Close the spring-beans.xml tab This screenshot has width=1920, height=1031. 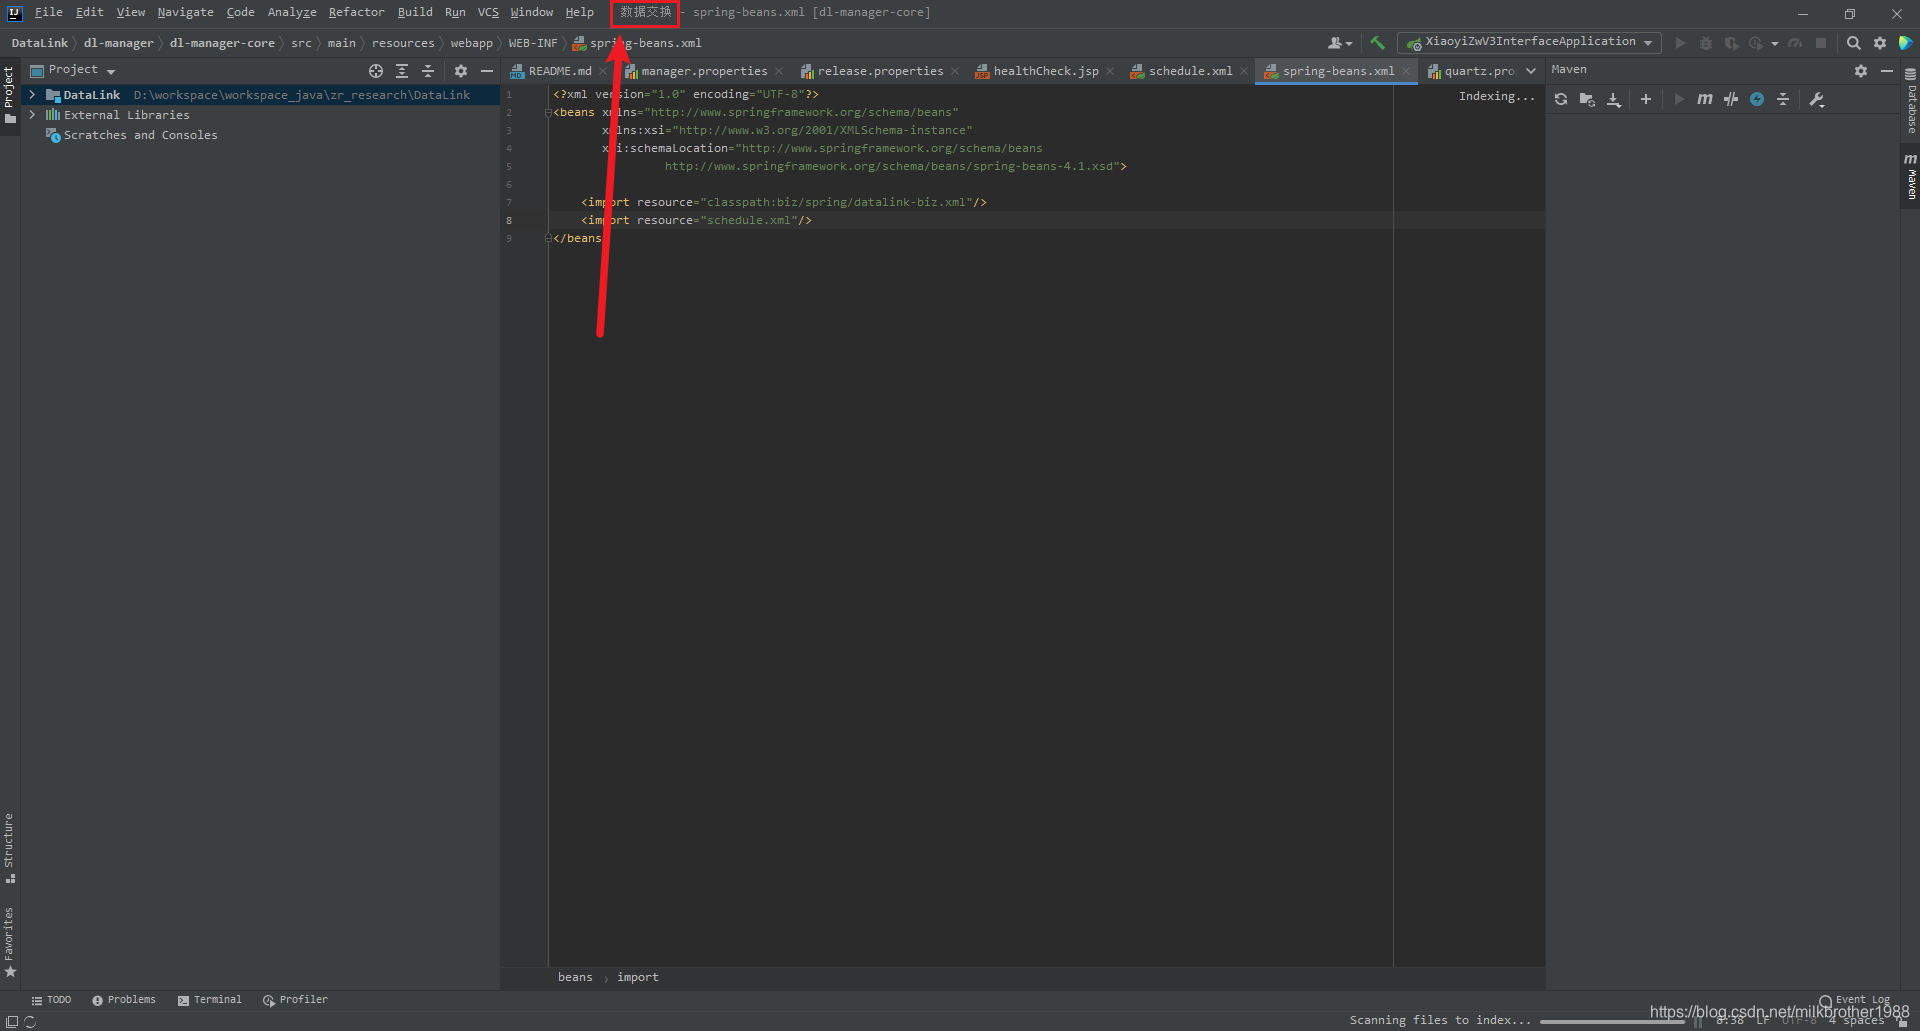[x=1406, y=71]
